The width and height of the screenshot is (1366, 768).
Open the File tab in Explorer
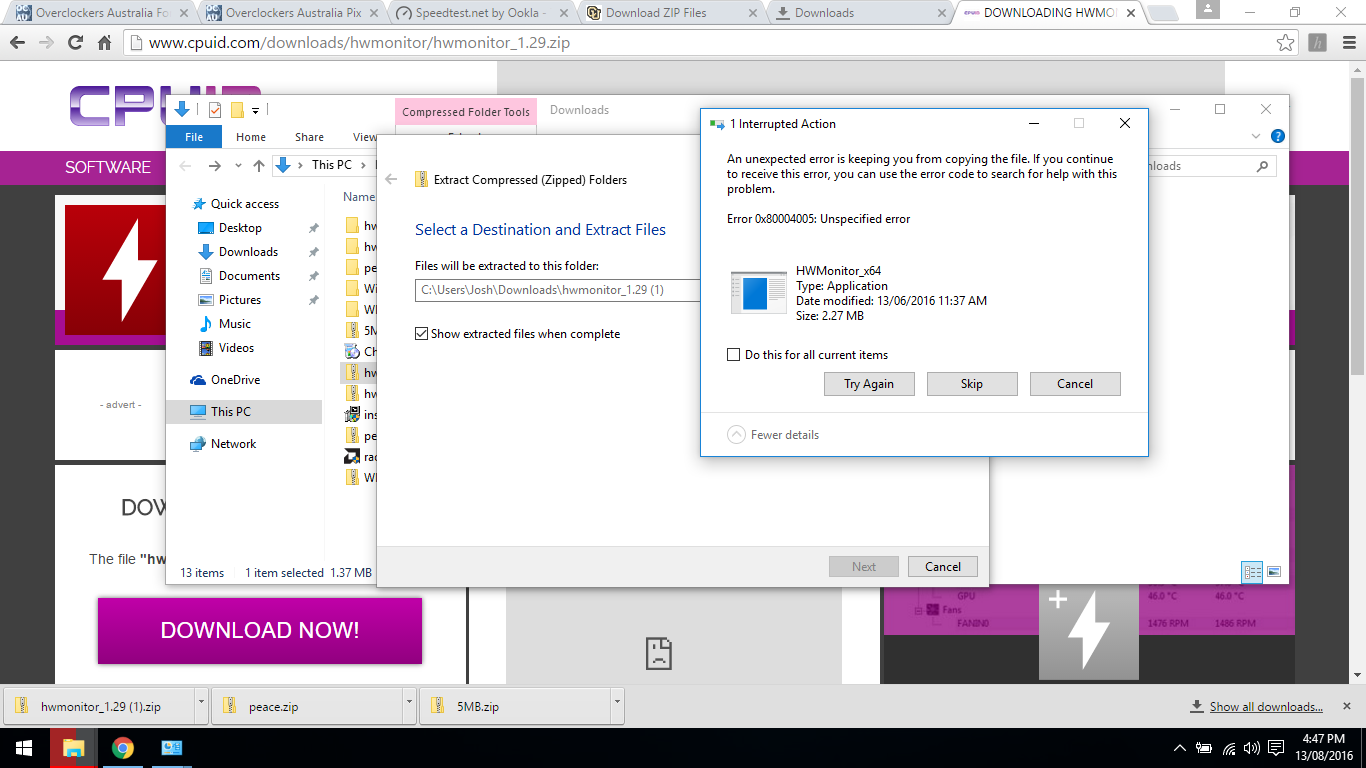click(x=194, y=137)
